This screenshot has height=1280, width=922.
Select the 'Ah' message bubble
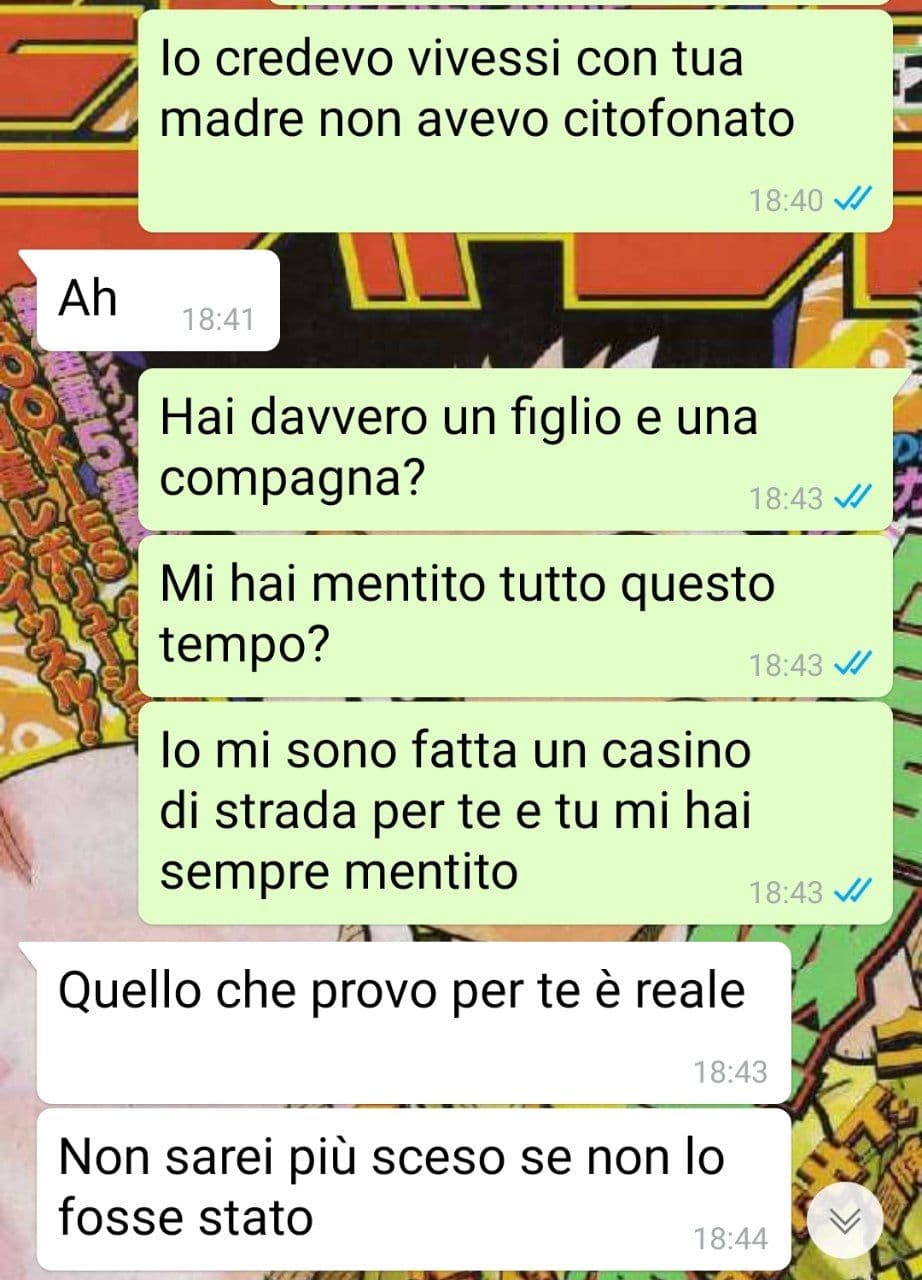150,300
